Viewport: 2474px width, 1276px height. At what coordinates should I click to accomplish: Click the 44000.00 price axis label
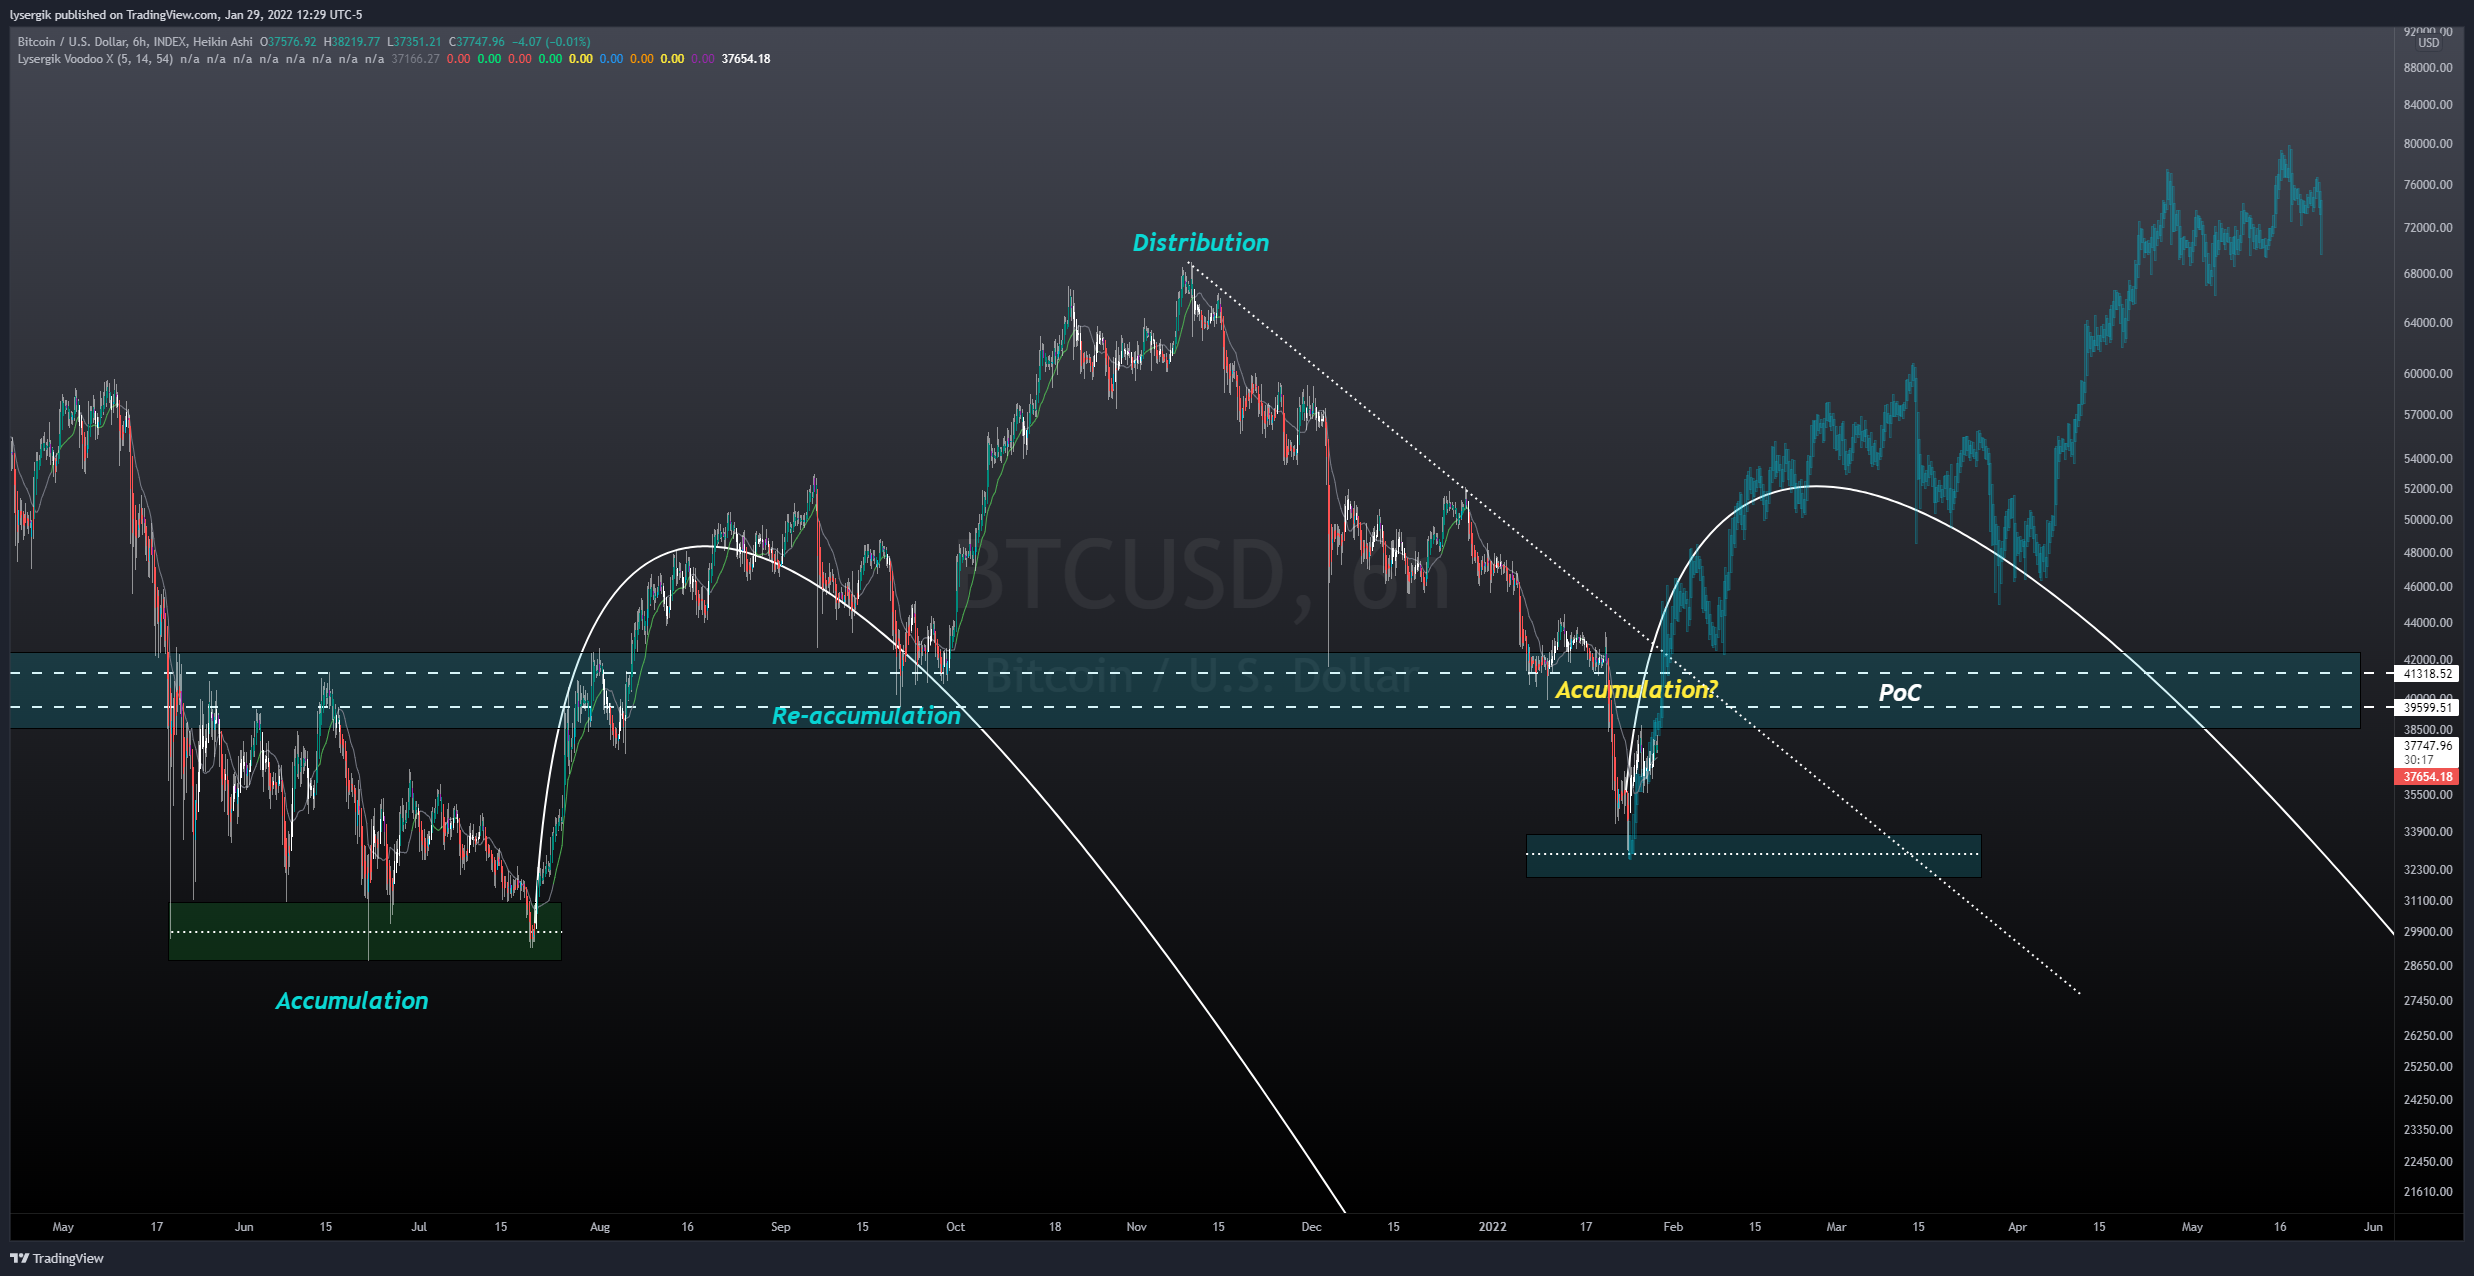(2428, 623)
